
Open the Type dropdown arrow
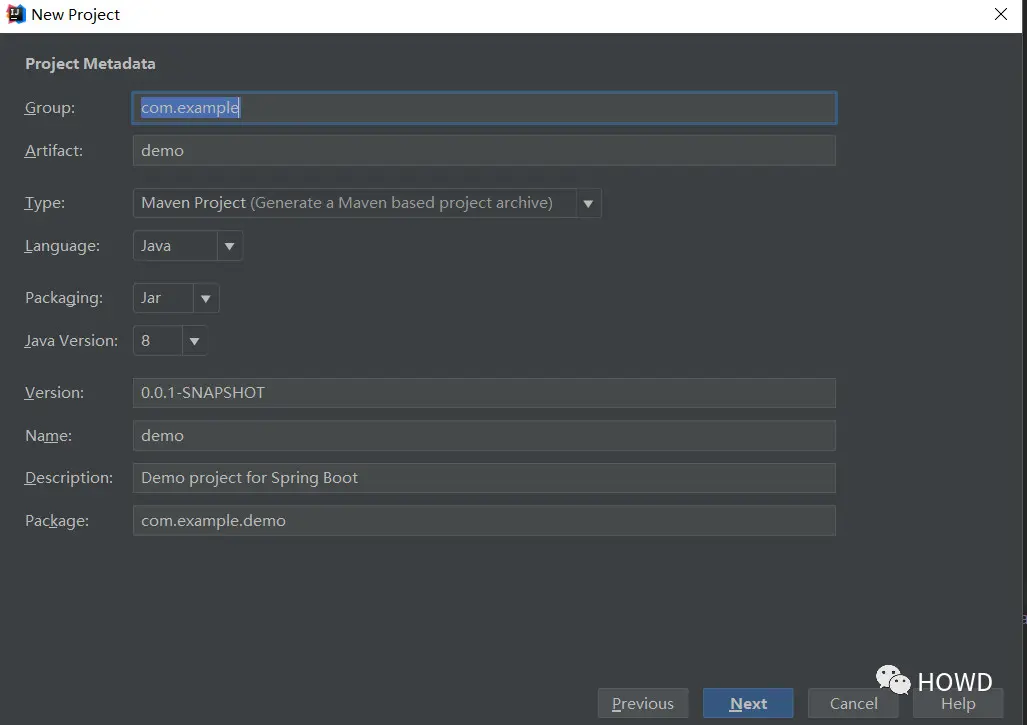588,204
